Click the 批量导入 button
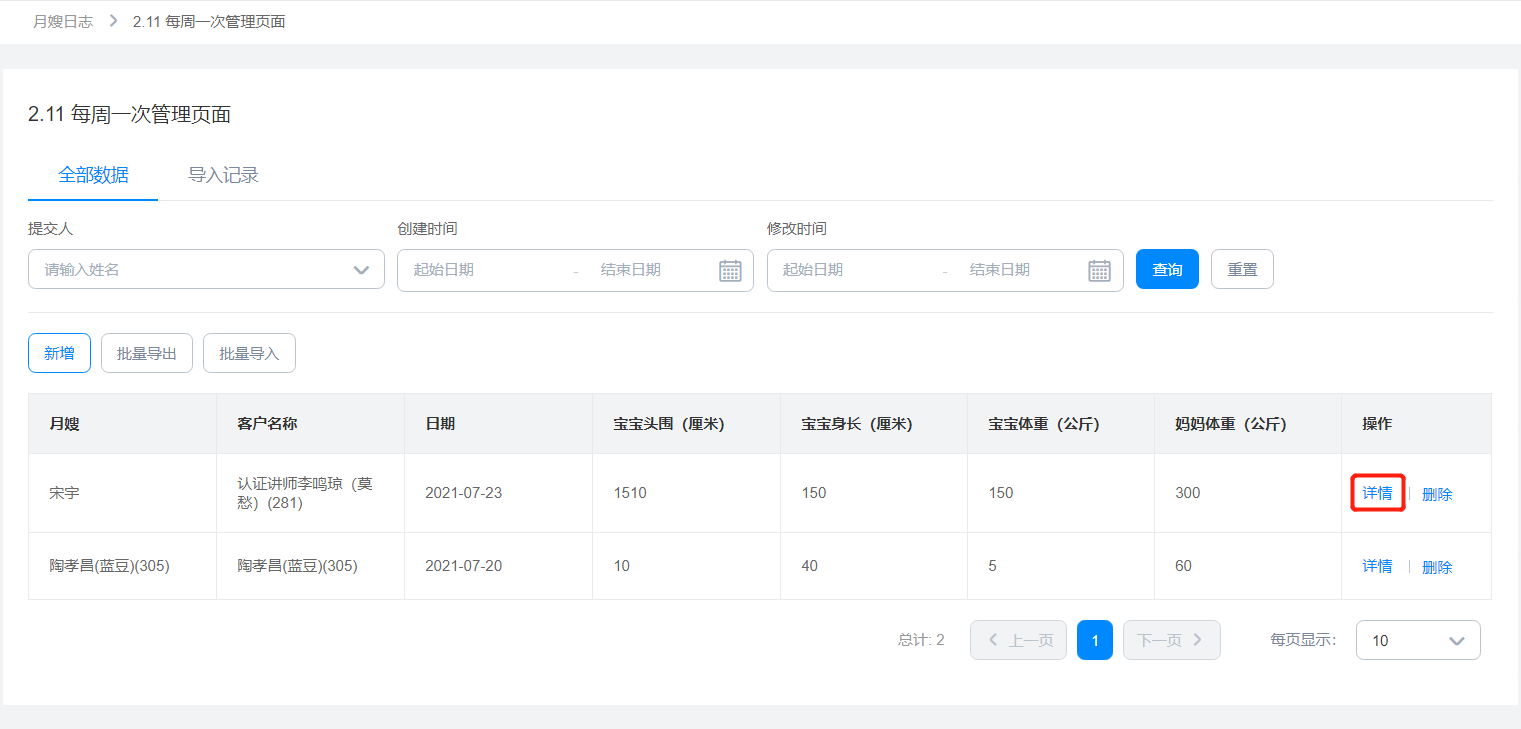 coord(249,353)
